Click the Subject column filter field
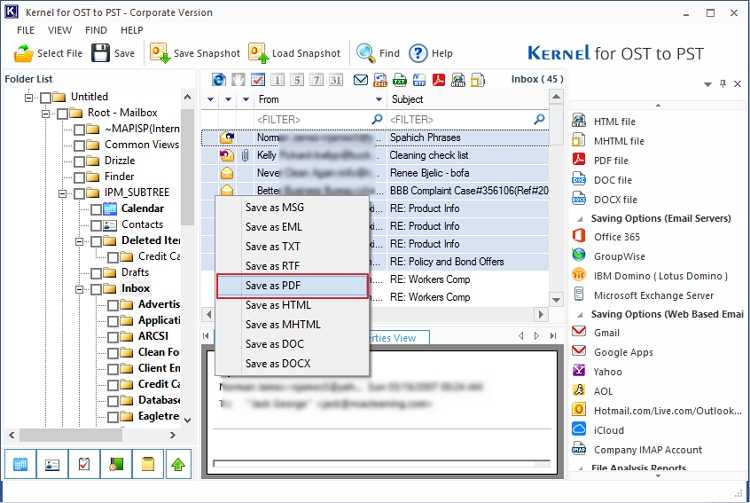The height and width of the screenshot is (503, 750). point(468,119)
